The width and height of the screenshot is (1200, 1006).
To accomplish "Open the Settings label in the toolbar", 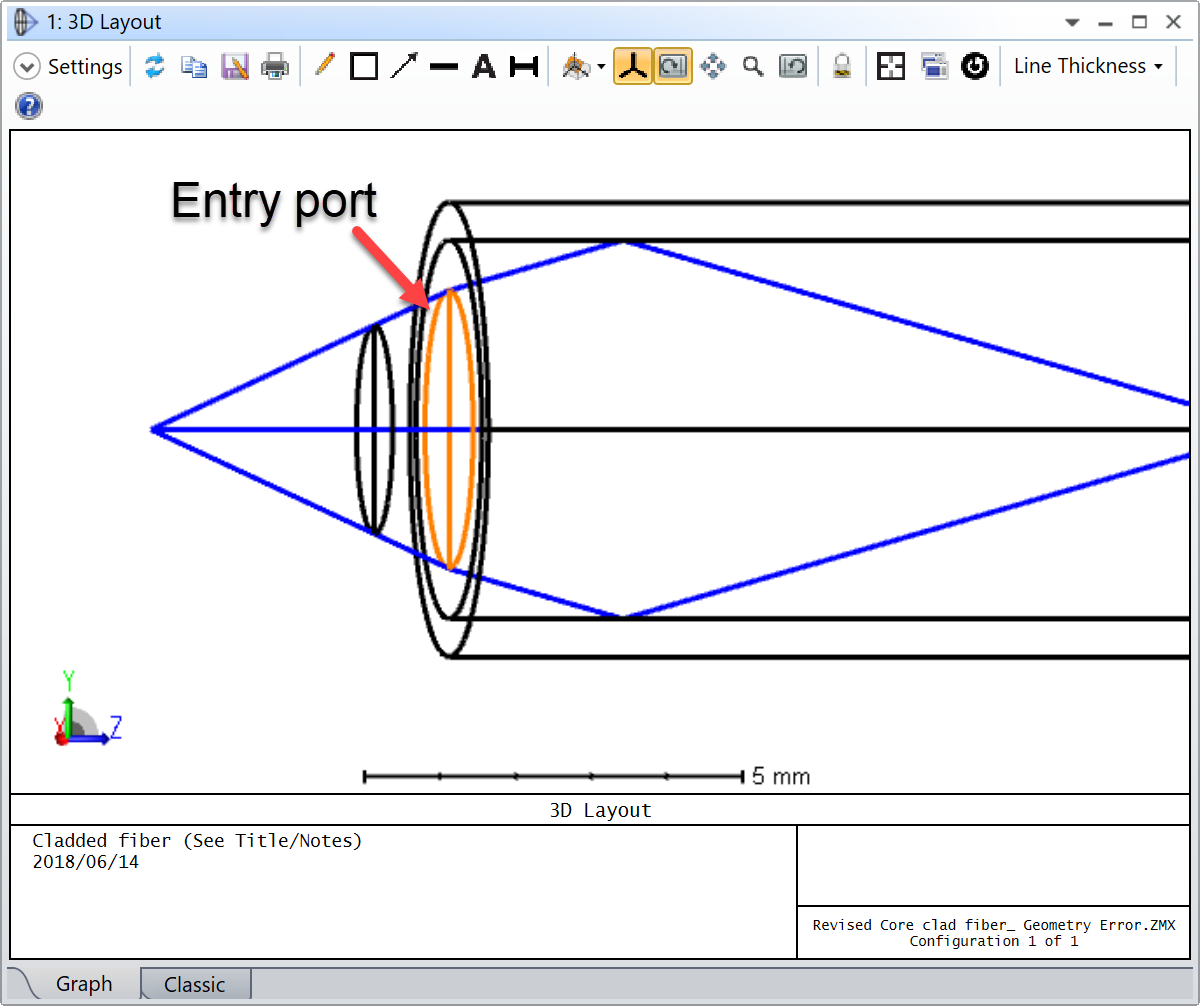I will click(85, 67).
